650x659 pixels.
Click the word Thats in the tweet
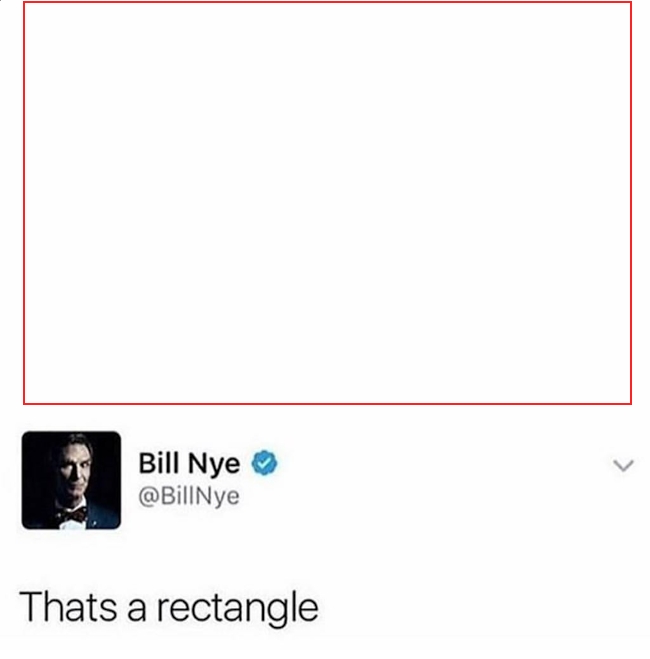pos(68,606)
